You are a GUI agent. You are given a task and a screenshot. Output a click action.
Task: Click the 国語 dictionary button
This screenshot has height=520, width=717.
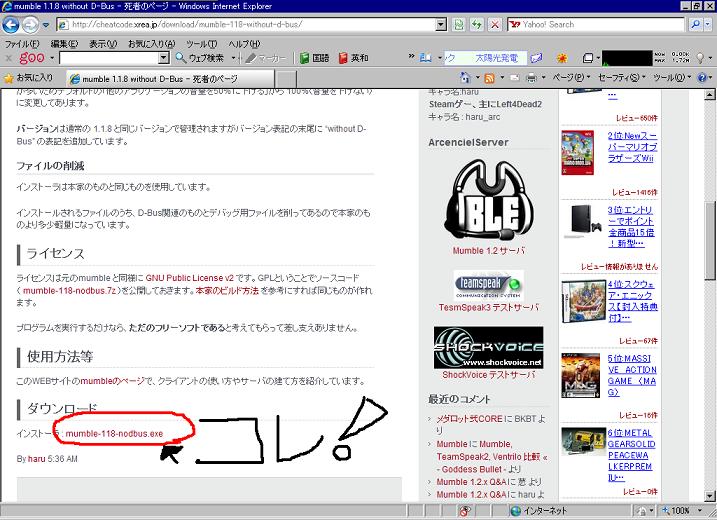pyautogui.click(x=315, y=58)
